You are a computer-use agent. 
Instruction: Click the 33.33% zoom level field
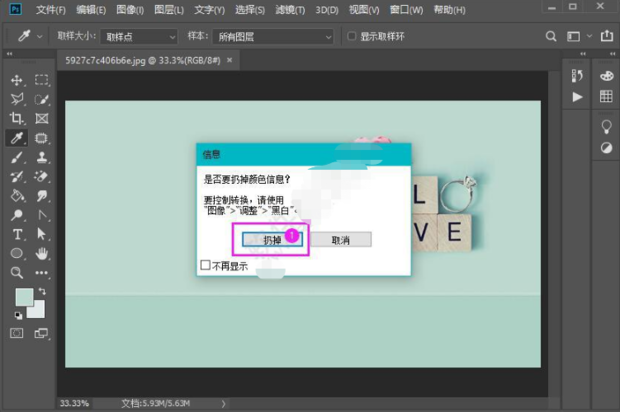74,404
